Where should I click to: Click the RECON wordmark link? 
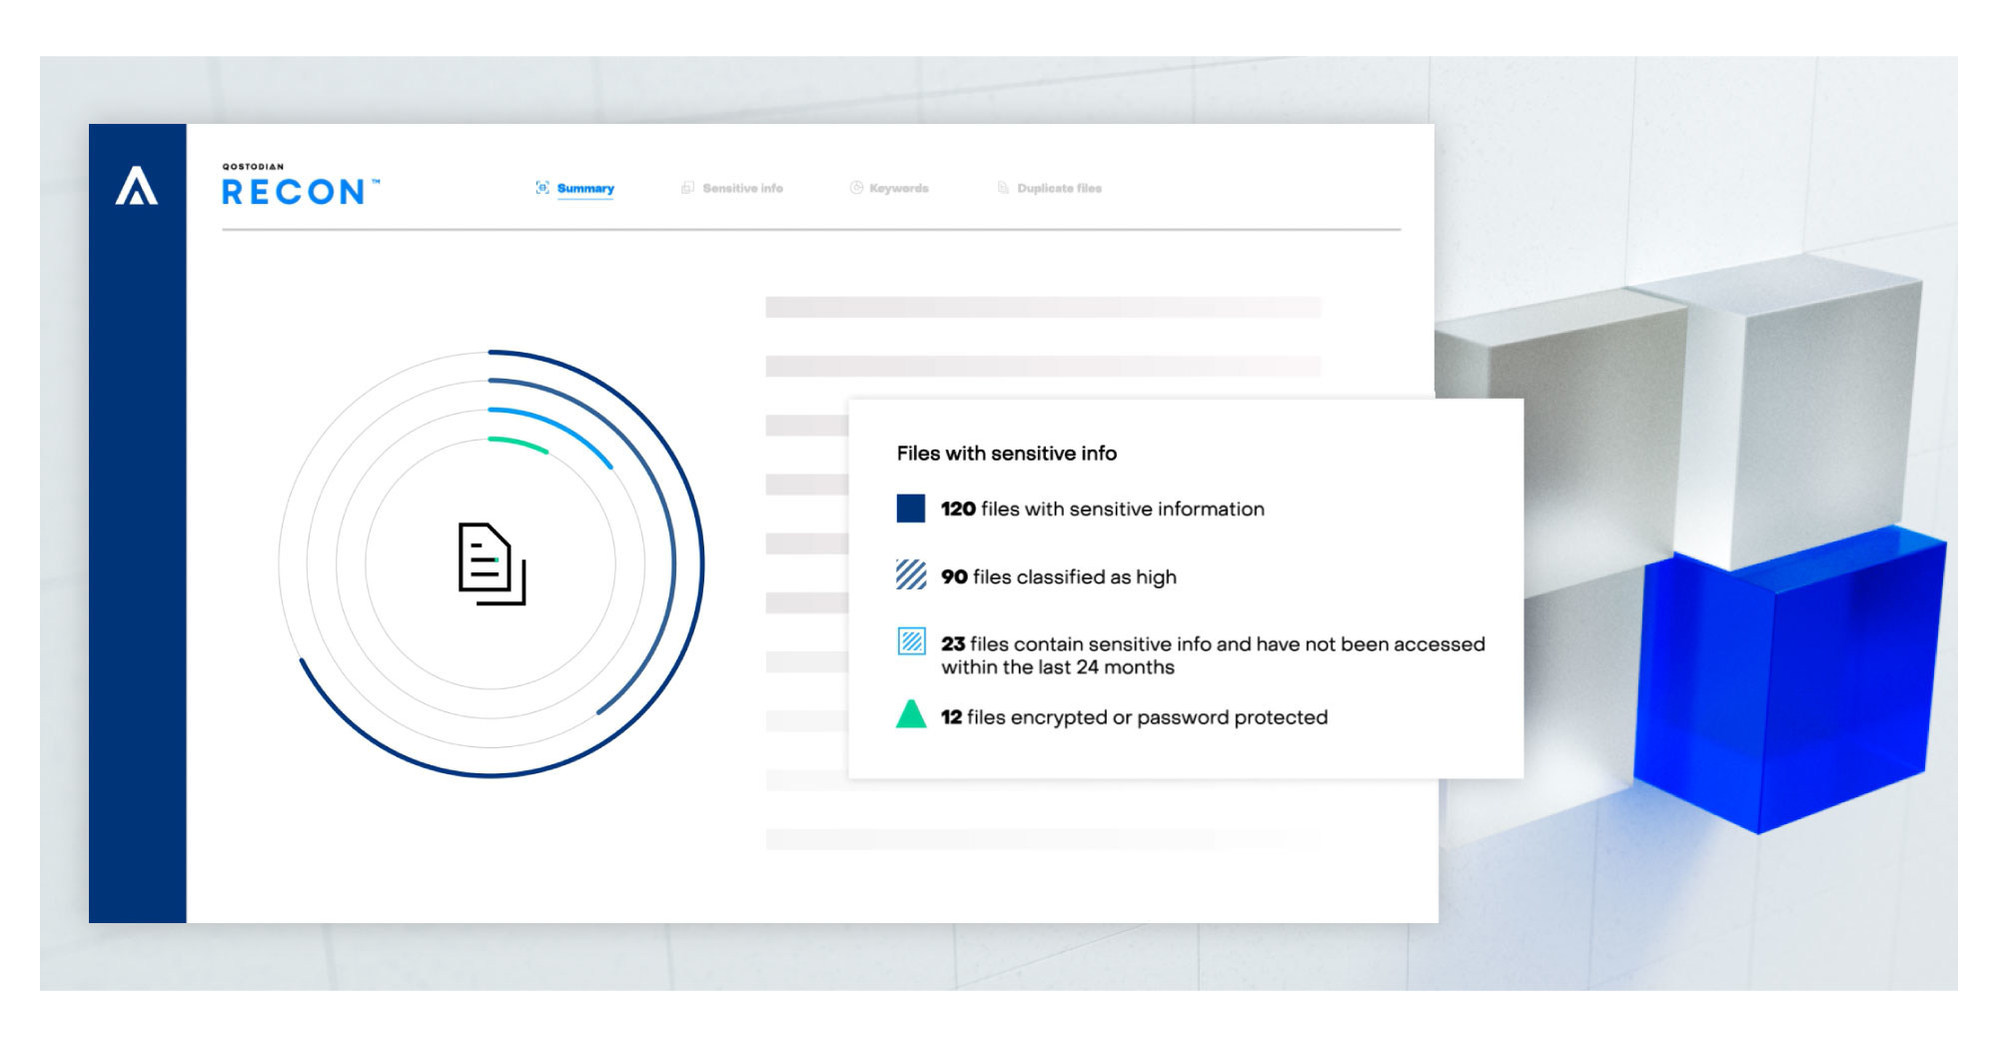click(292, 192)
